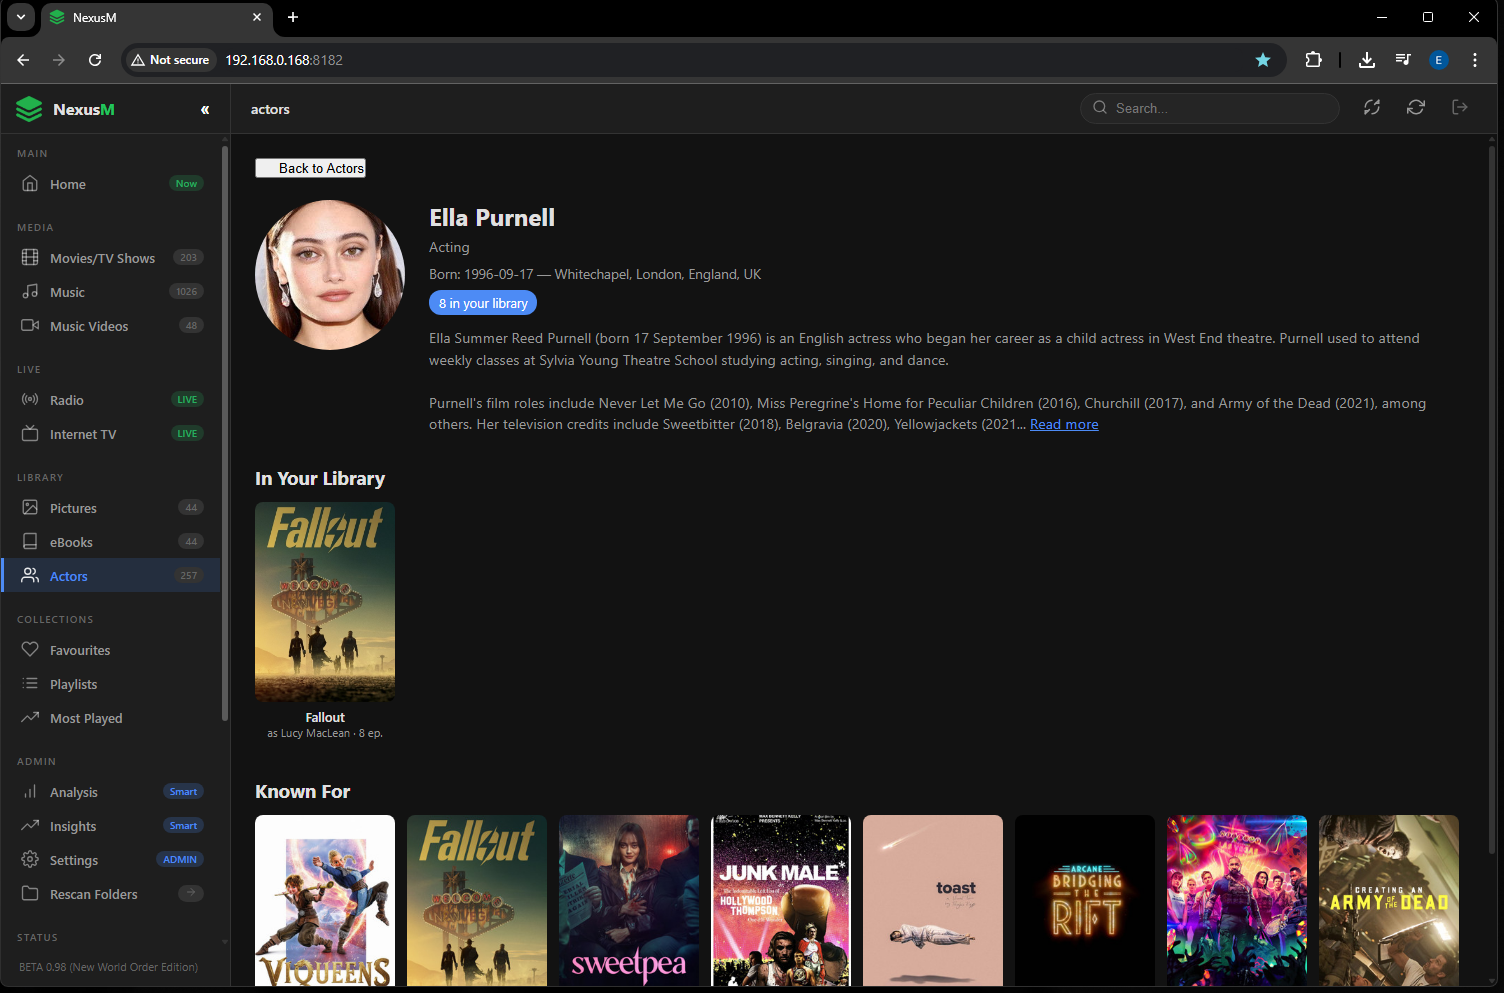Screen dimensions: 1504x993
Task: Navigate to Movies/TV Shows
Action: pyautogui.click(x=101, y=257)
